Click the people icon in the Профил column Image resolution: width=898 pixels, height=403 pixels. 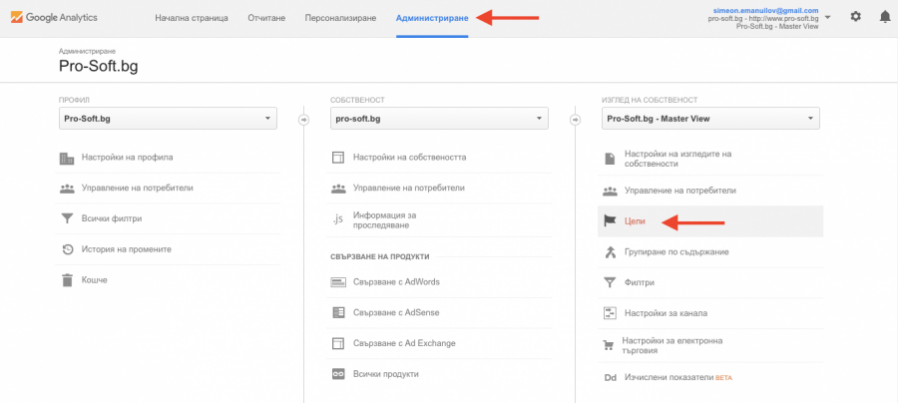pyautogui.click(x=67, y=188)
